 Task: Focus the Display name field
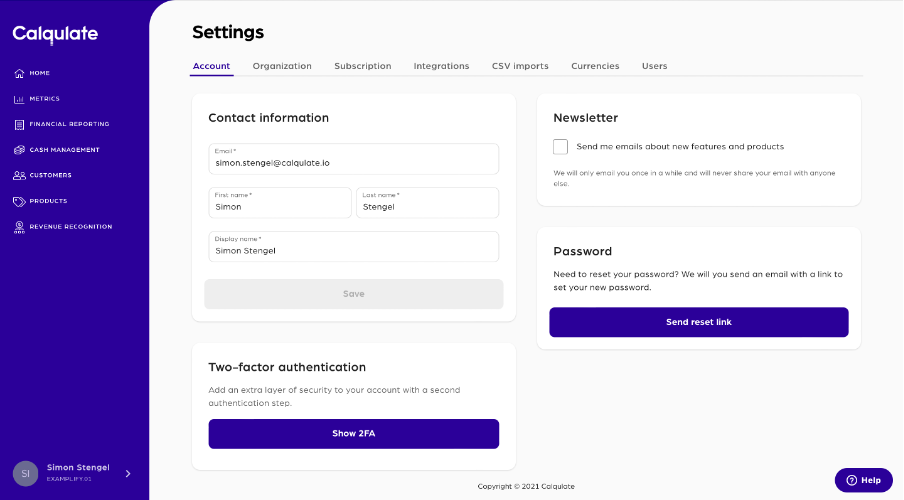coord(353,248)
